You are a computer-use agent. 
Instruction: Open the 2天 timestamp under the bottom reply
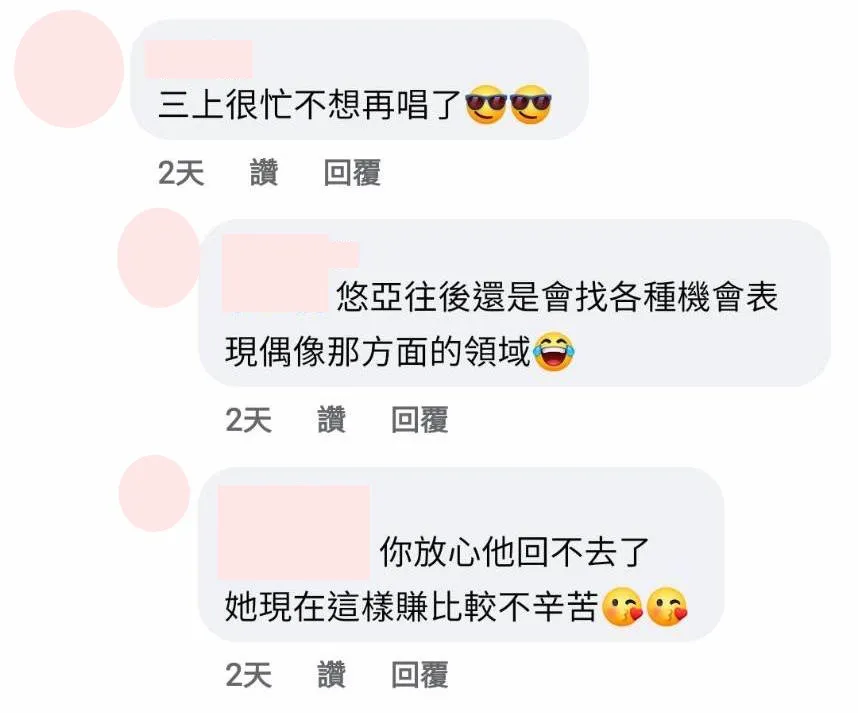coord(248,674)
